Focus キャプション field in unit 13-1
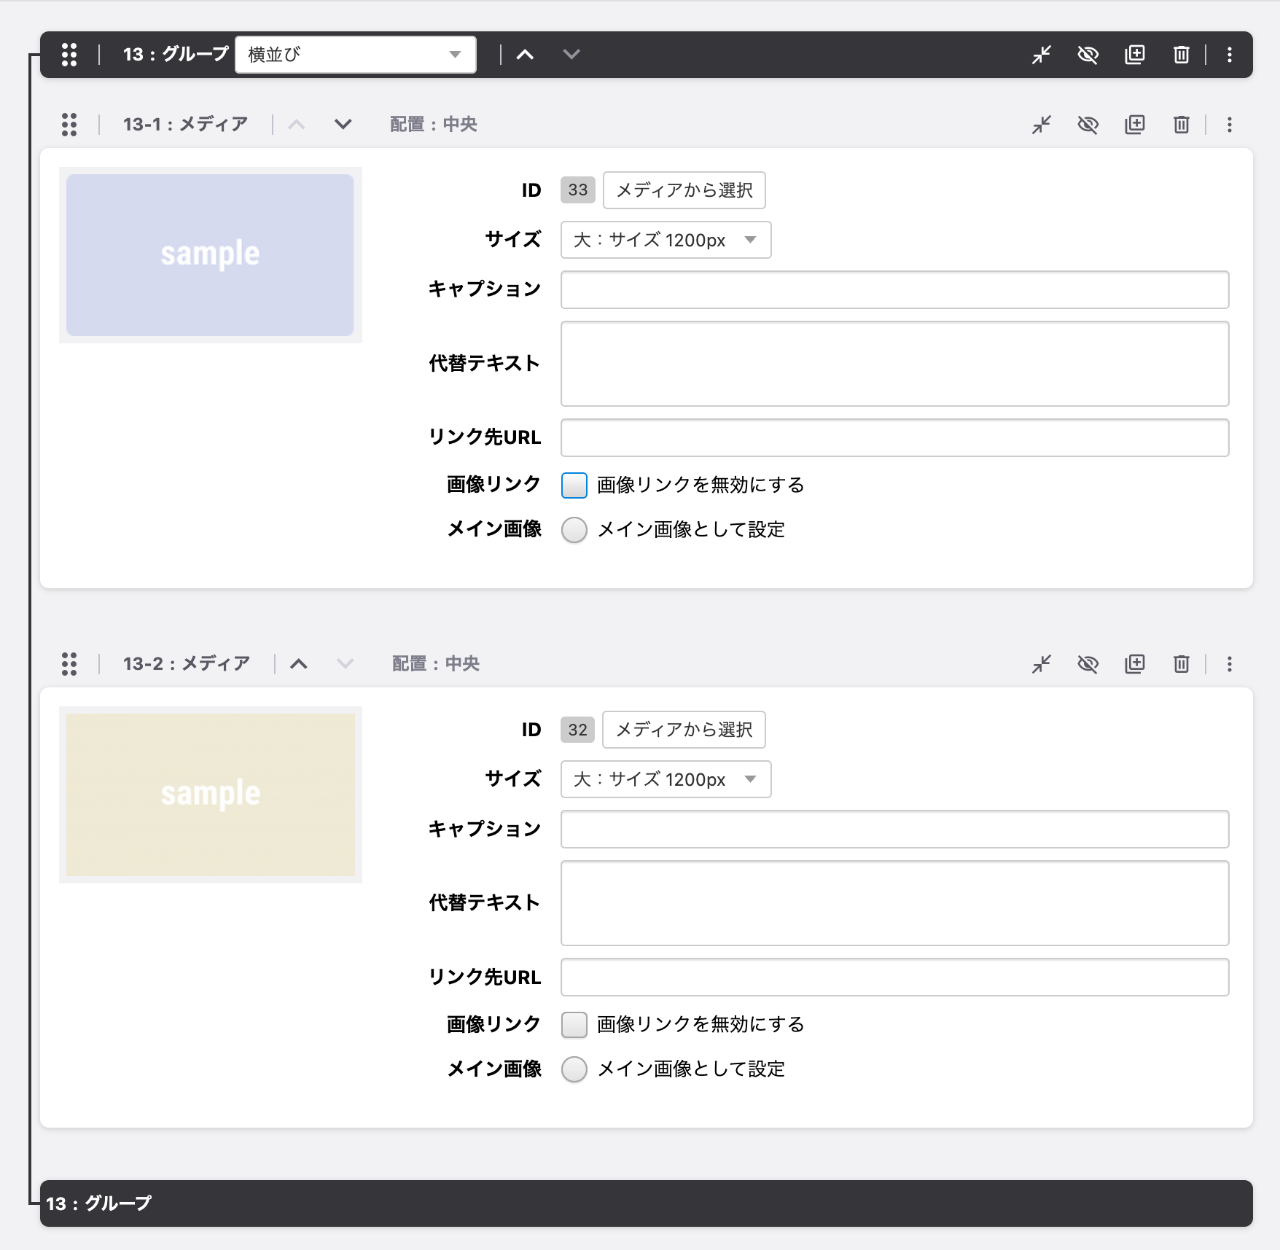The image size is (1280, 1250). coord(895,290)
